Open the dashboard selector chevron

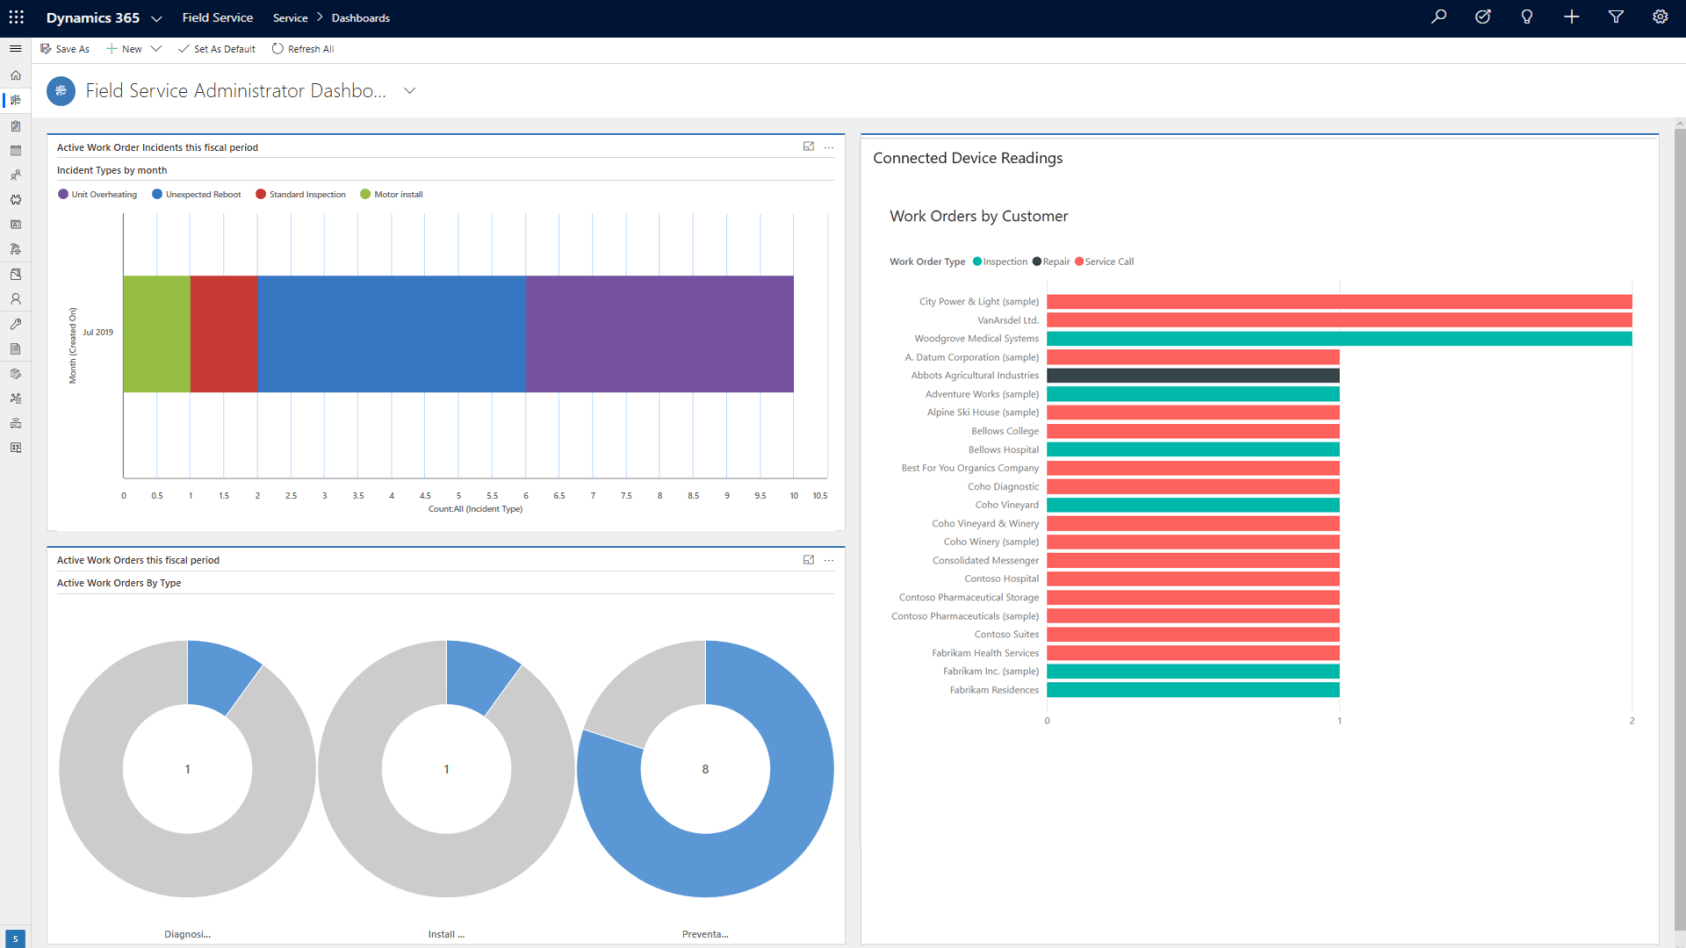tap(409, 91)
